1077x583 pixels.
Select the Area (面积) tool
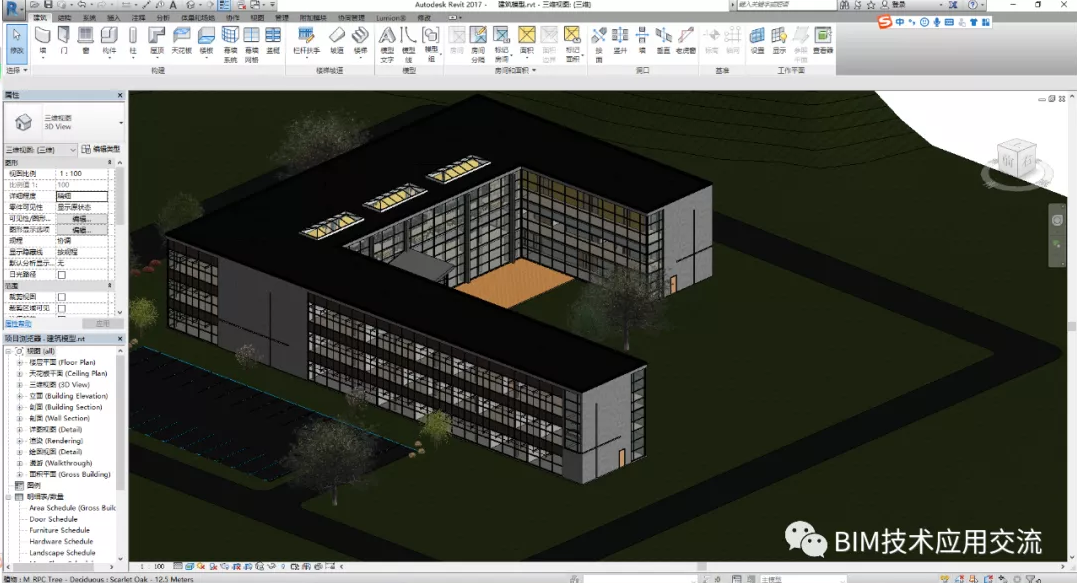click(527, 41)
